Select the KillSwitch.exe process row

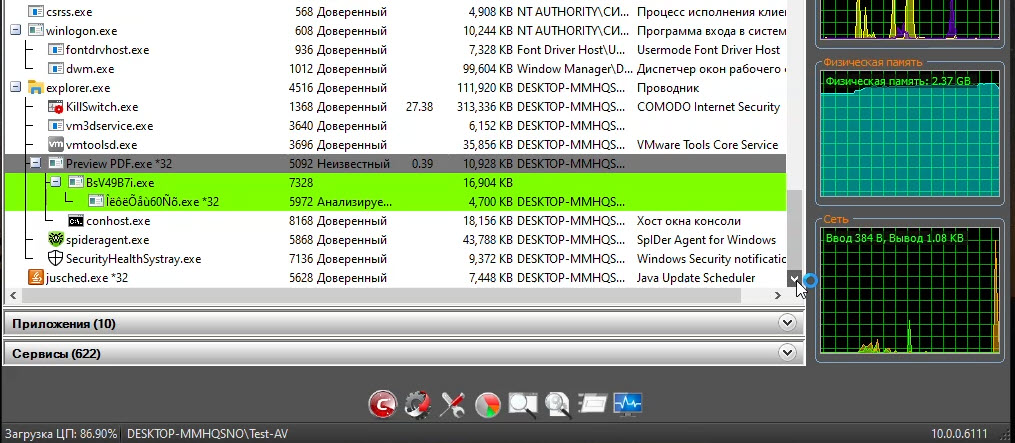click(395, 107)
